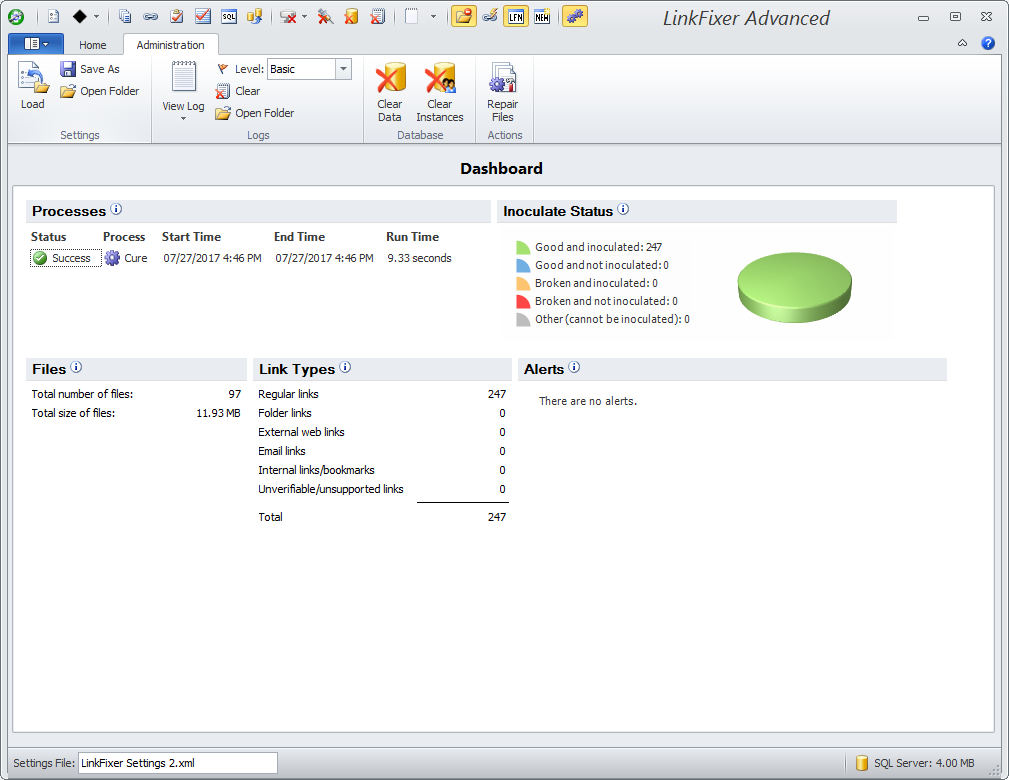Click the toolbar notepad with red X icon
1009x780 pixels.
click(x=378, y=17)
